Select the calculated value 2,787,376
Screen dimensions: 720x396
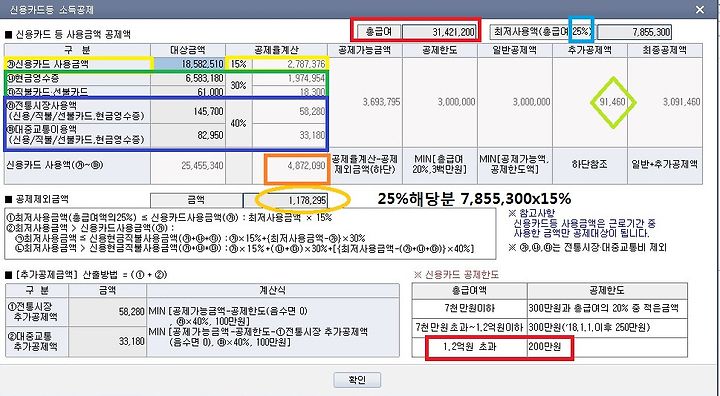coord(290,64)
